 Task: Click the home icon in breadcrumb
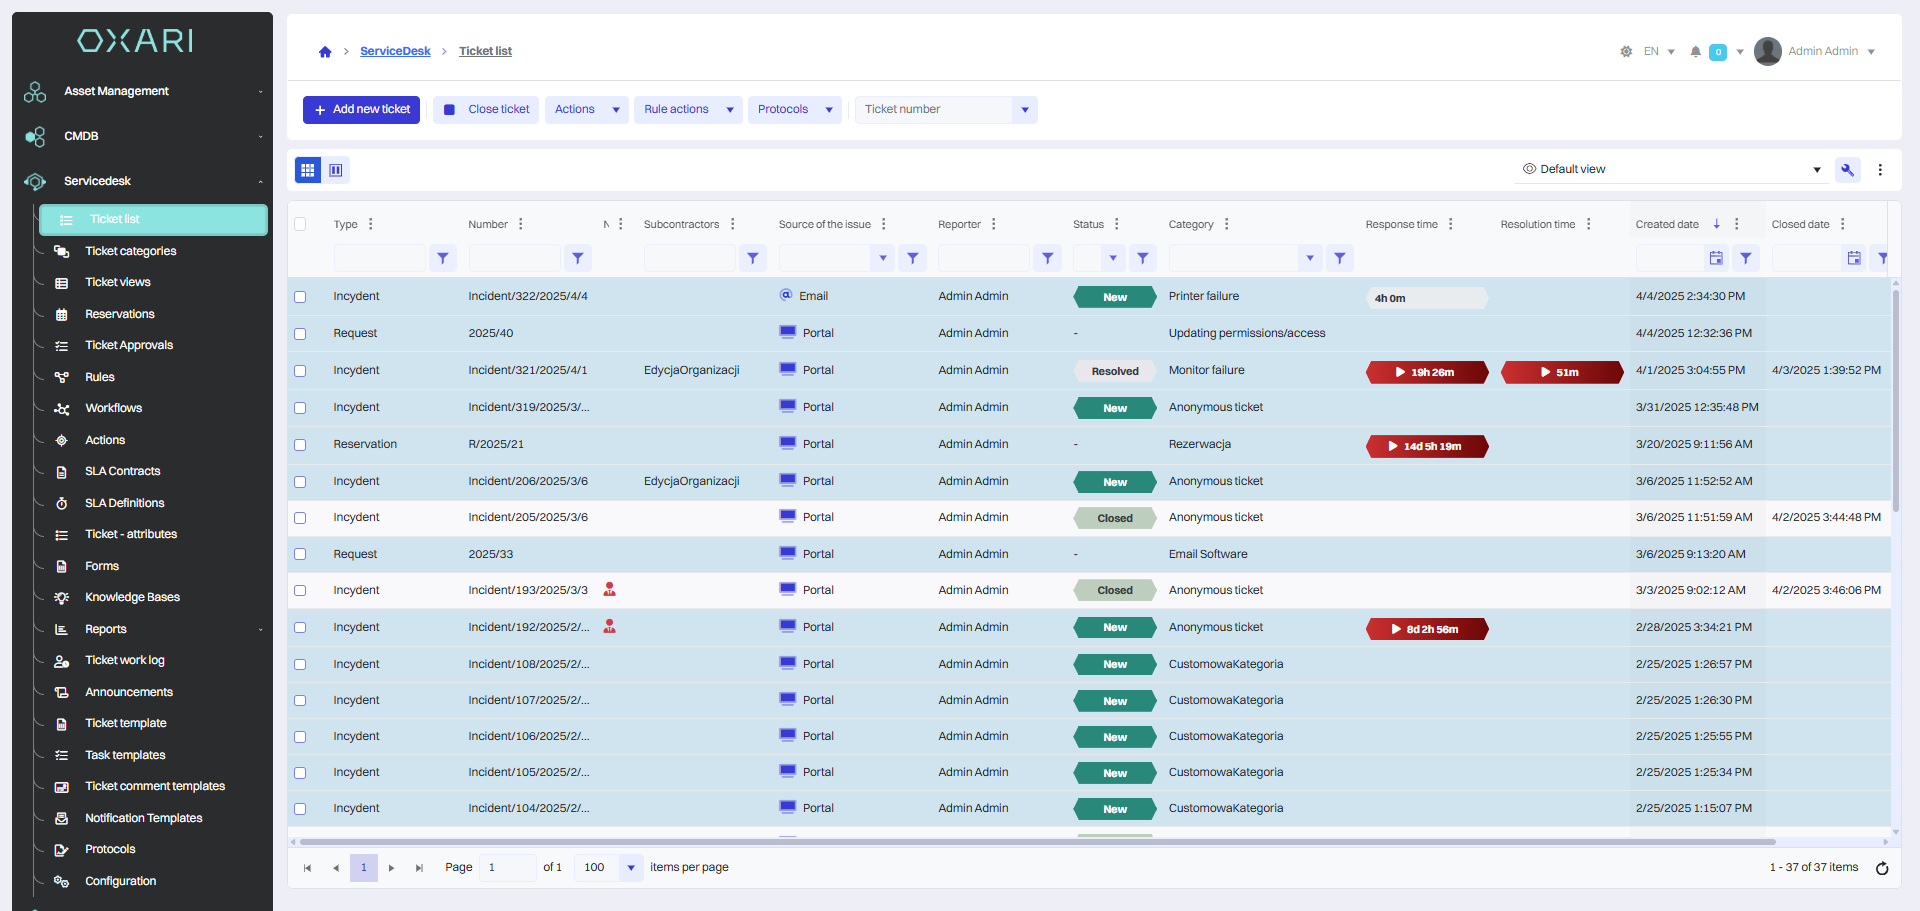325,52
